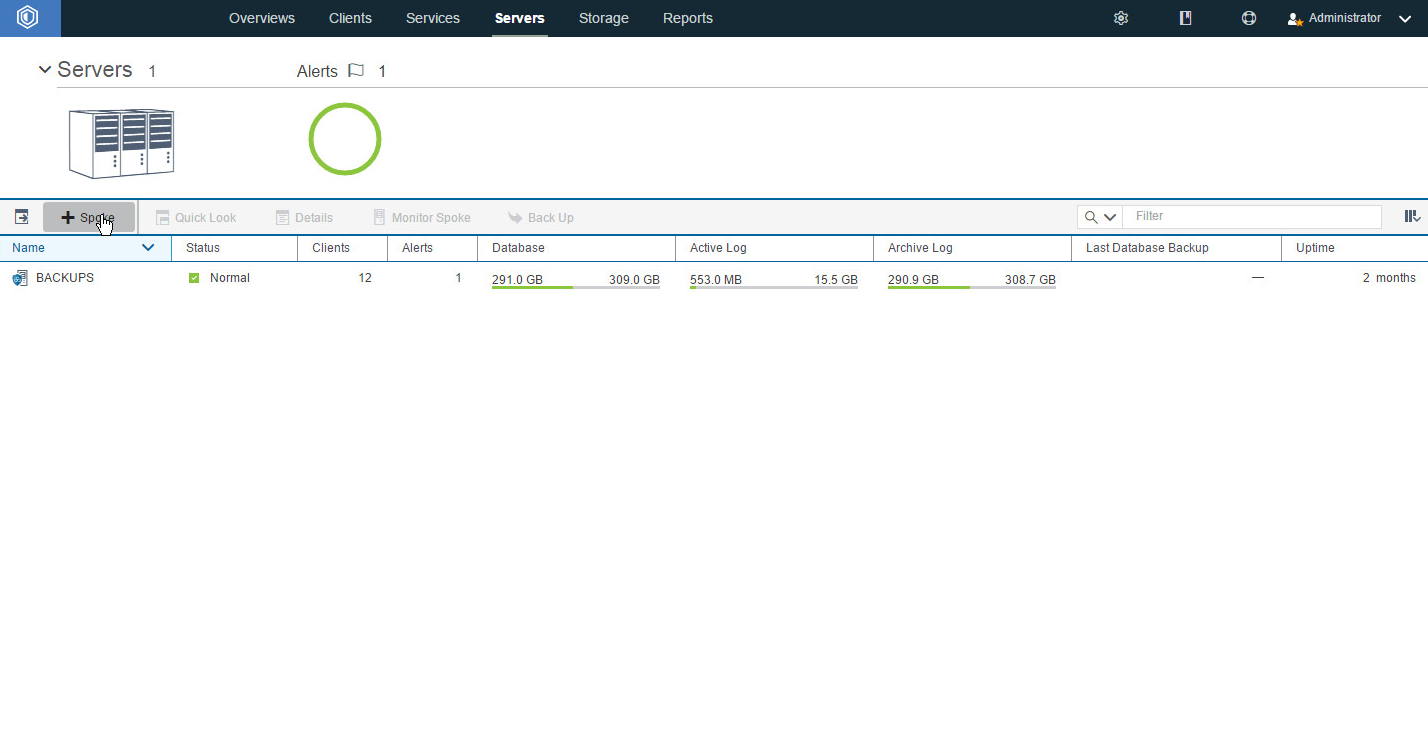Click the BACKUPS server row icon

[x=20, y=278]
